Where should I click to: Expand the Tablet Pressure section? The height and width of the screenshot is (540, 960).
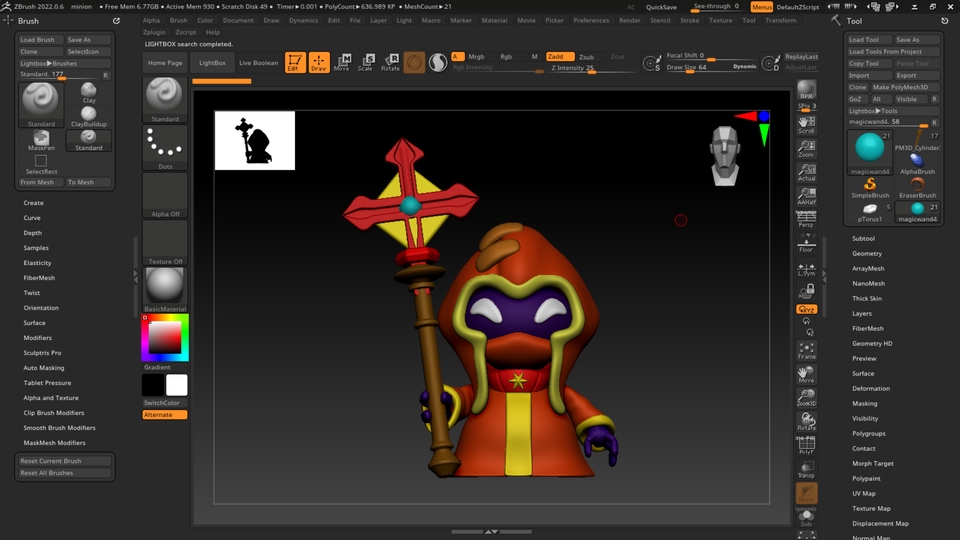click(x=47, y=383)
